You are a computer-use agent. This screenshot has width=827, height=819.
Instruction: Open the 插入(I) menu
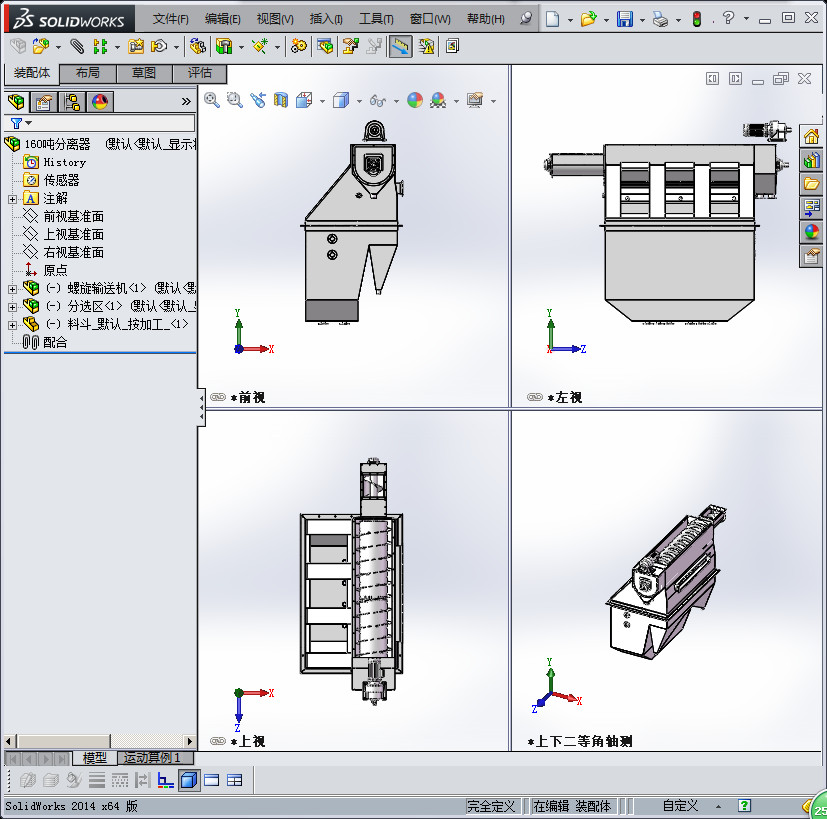(326, 20)
